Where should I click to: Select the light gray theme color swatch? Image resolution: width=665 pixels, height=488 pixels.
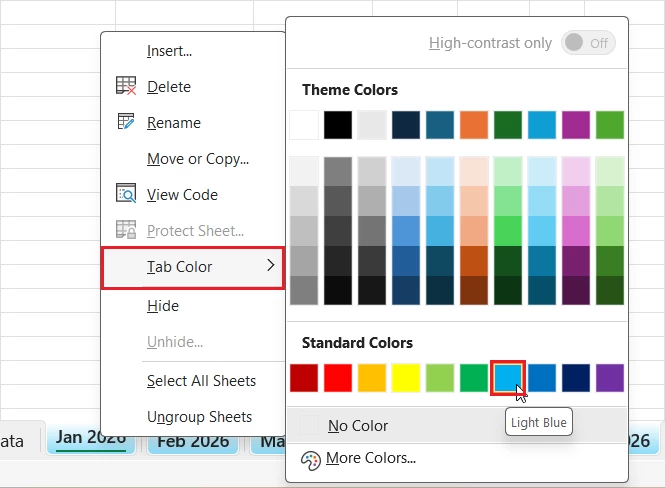(372, 125)
